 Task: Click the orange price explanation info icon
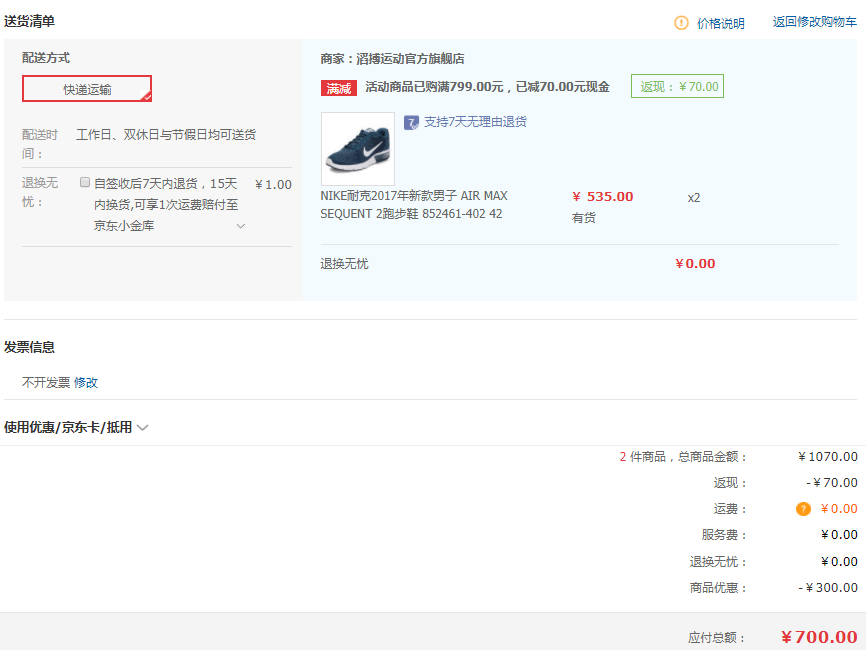tap(681, 23)
